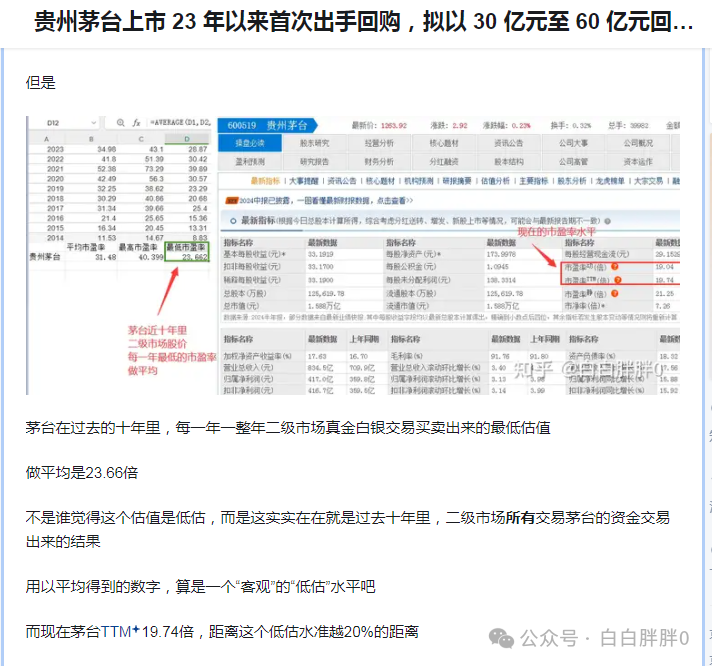Click the 大宗交易 link

click(x=648, y=181)
